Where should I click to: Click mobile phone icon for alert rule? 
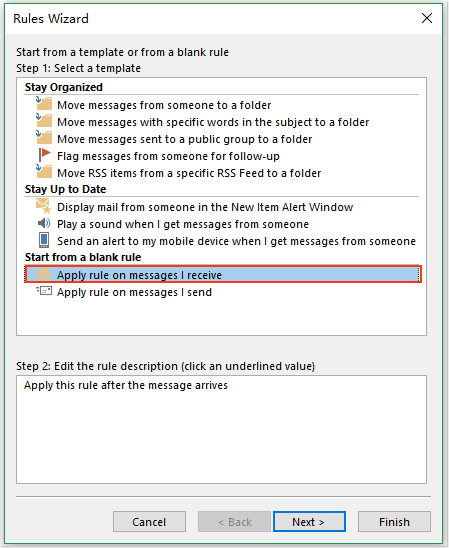pyautogui.click(x=44, y=240)
